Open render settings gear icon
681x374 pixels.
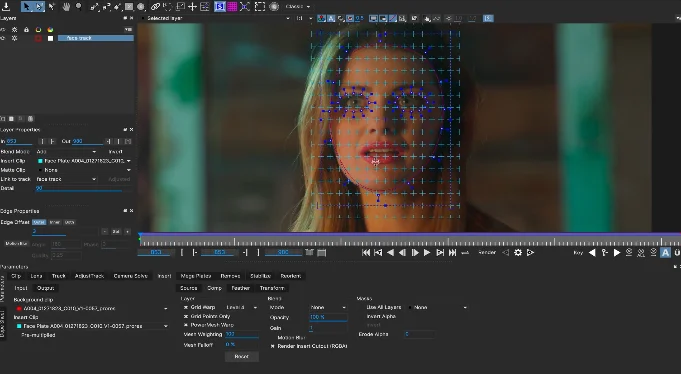(518, 252)
